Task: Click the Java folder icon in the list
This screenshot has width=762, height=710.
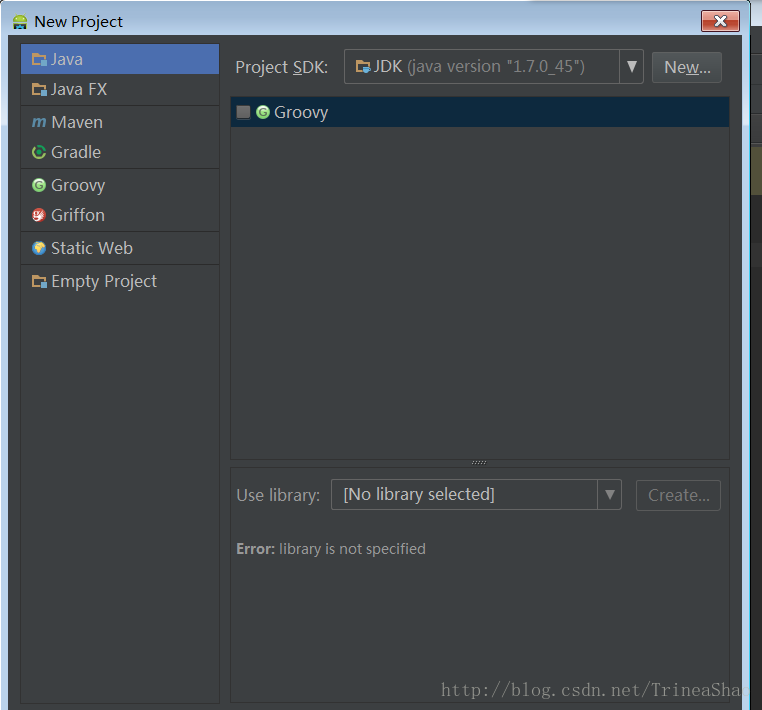Action: click(39, 60)
